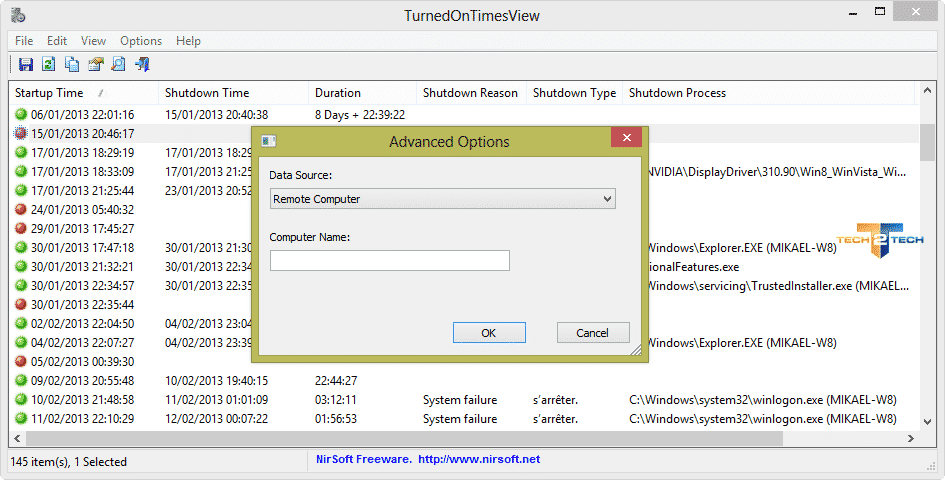Click green status icon of 17/01/2013 18:29:19 row
945x480 pixels.
coord(21,153)
